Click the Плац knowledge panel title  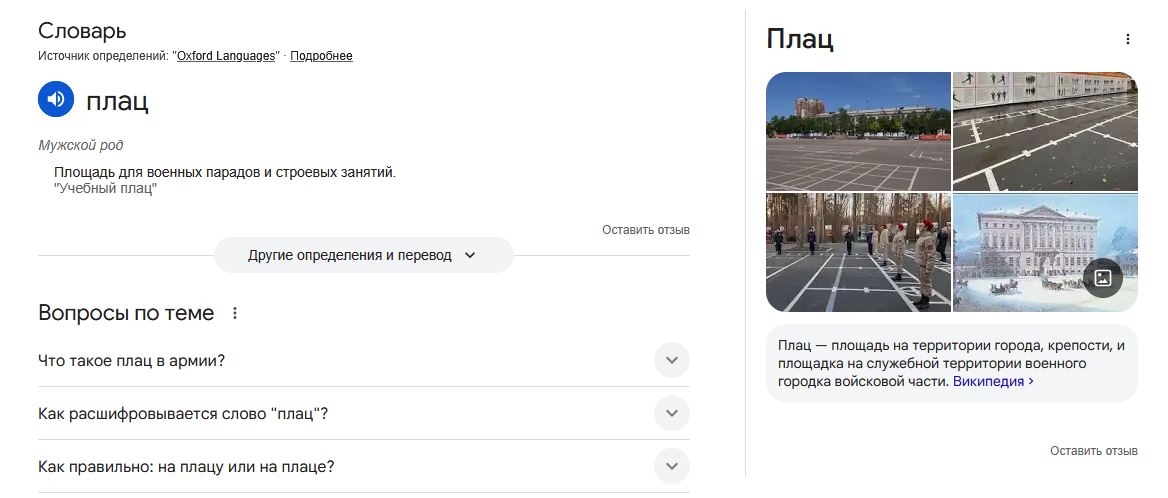[799, 39]
